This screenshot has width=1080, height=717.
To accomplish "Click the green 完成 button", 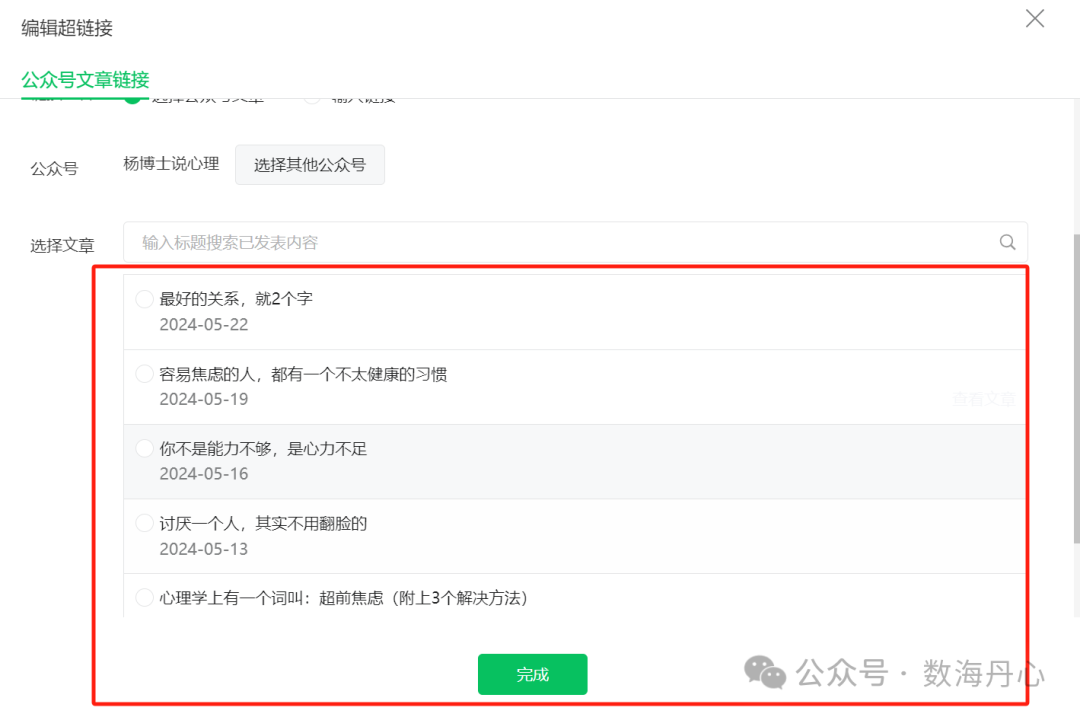I will tap(532, 674).
